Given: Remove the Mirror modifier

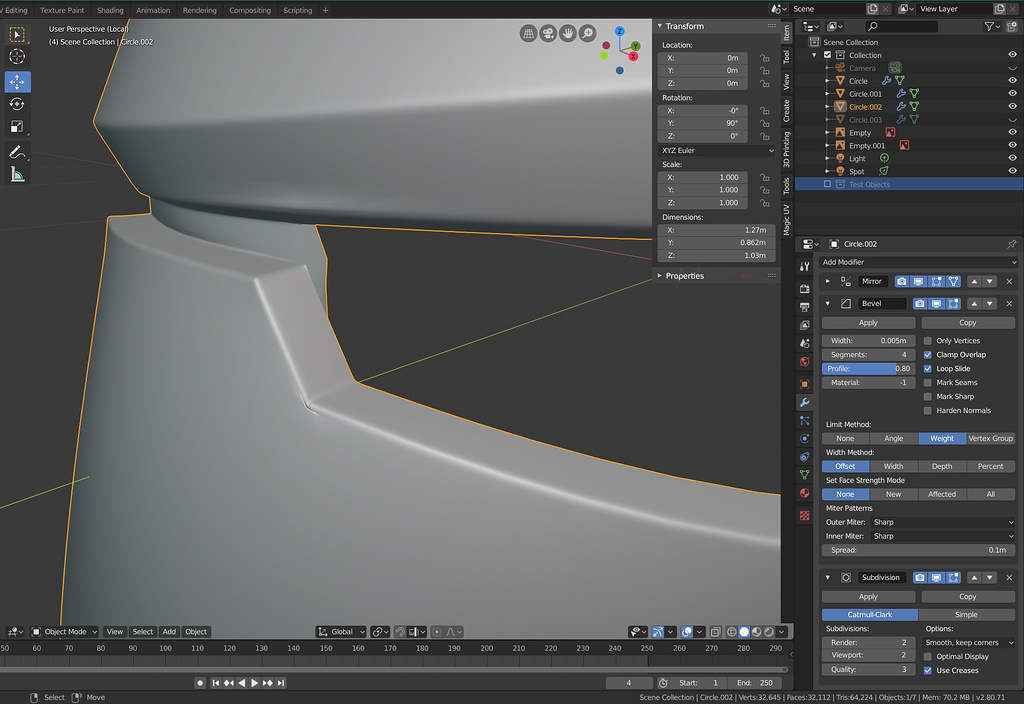Looking at the screenshot, I should pyautogui.click(x=1009, y=281).
